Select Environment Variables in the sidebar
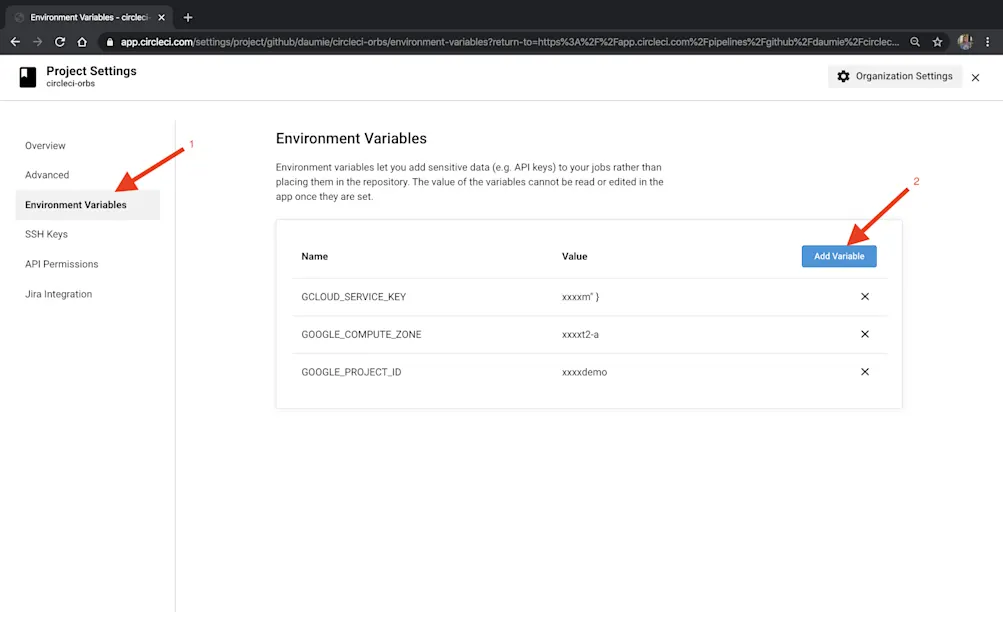 76,205
